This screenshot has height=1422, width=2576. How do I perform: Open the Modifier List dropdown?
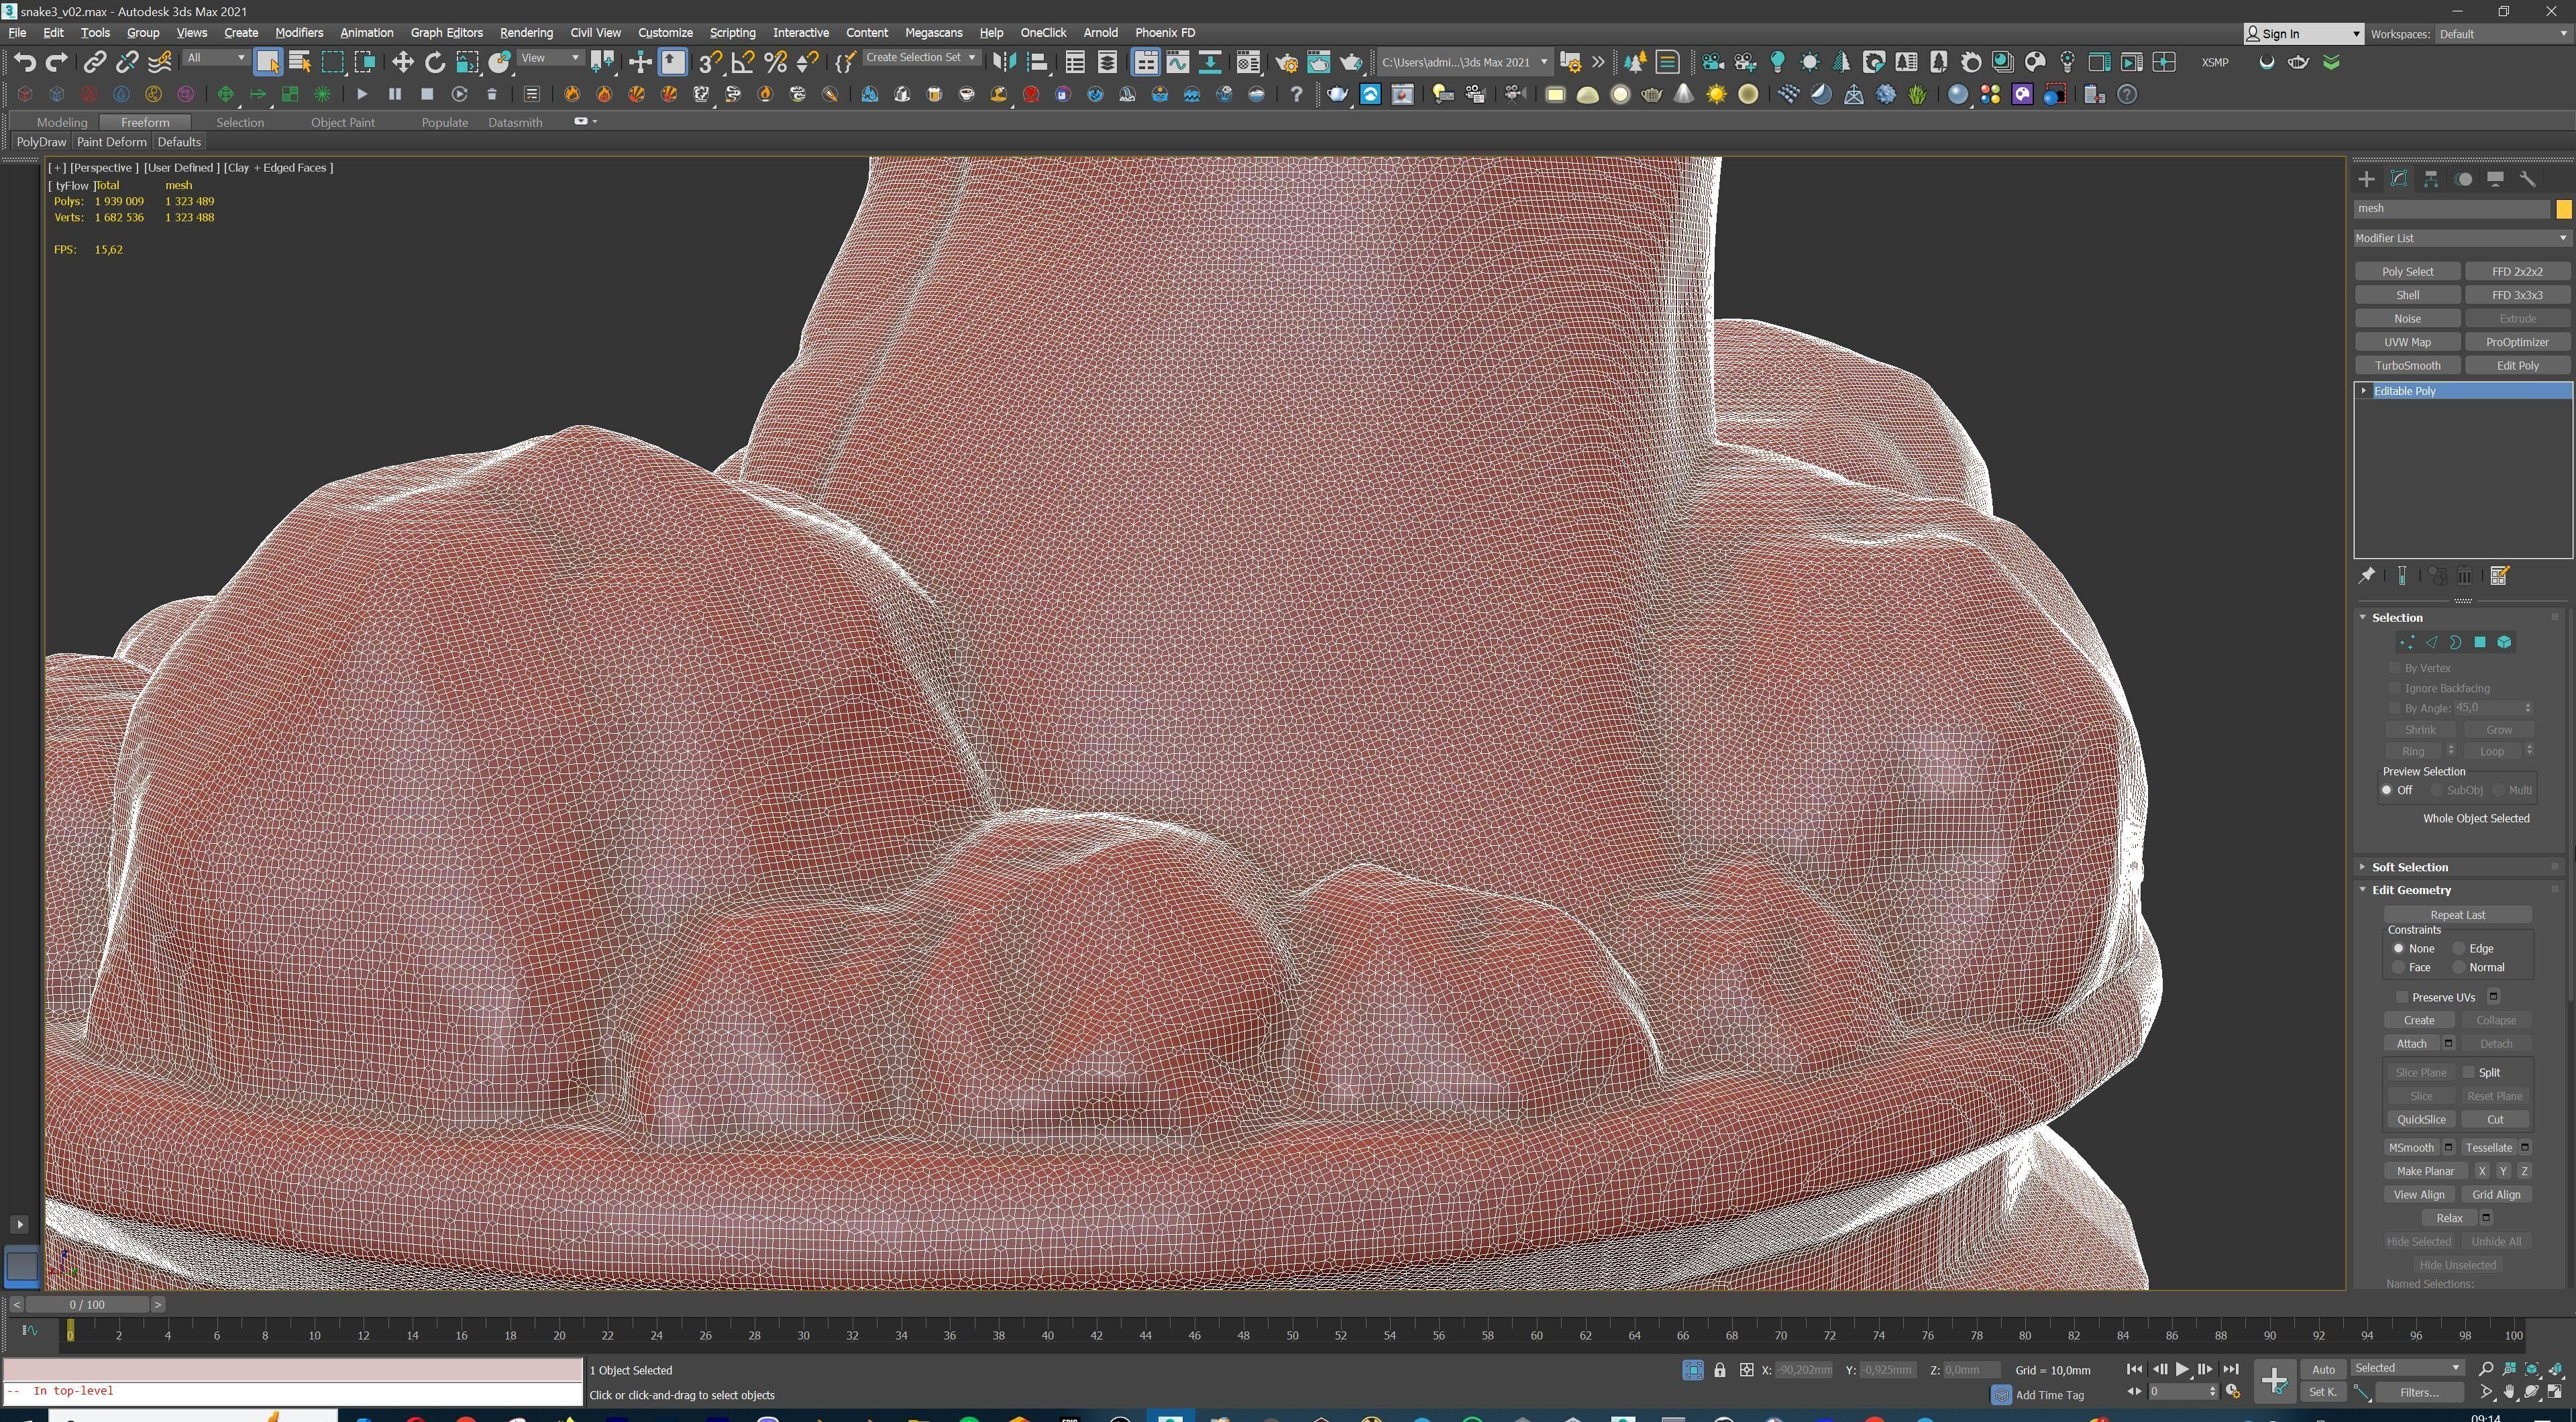(2460, 238)
